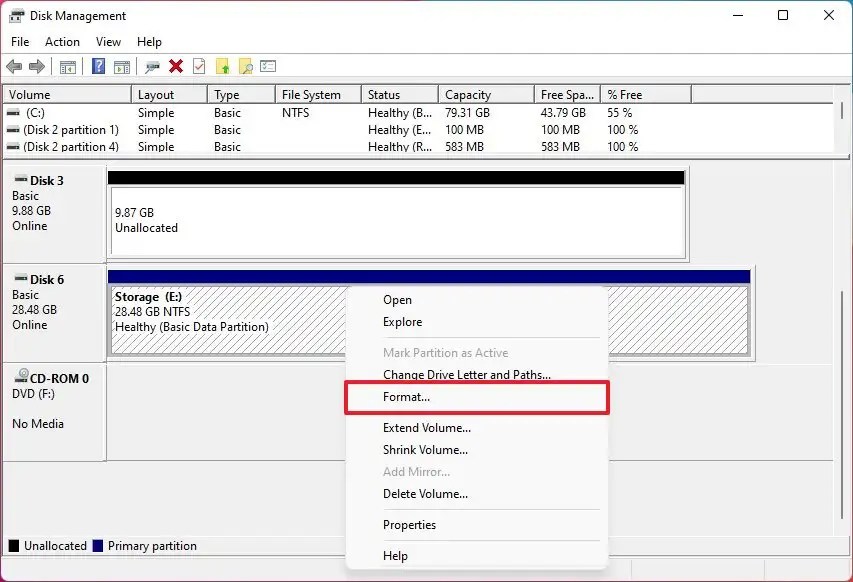Open the View menu
Screen dimensions: 853x582
coord(108,42)
